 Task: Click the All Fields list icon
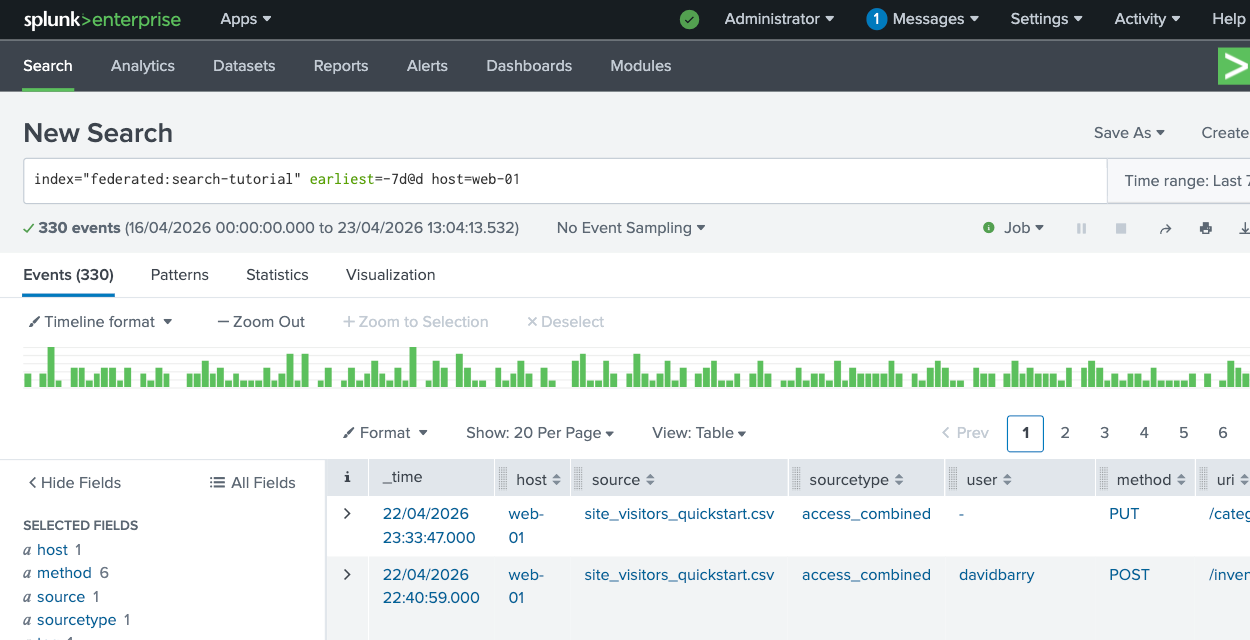coord(217,482)
